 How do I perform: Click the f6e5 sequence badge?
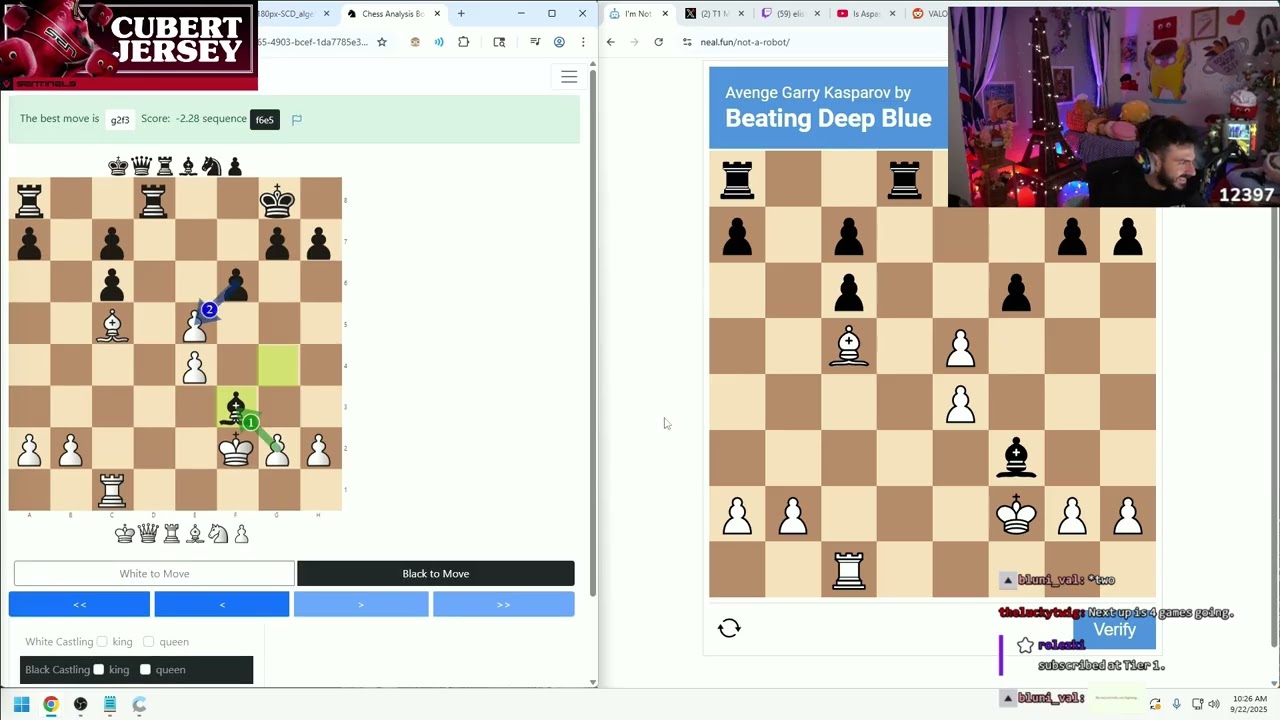click(264, 120)
